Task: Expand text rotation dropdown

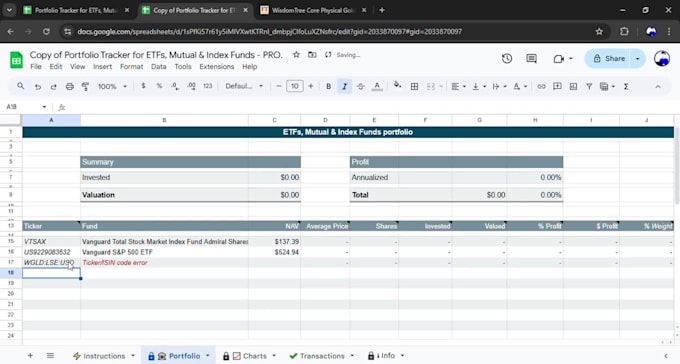Action: 525,86
